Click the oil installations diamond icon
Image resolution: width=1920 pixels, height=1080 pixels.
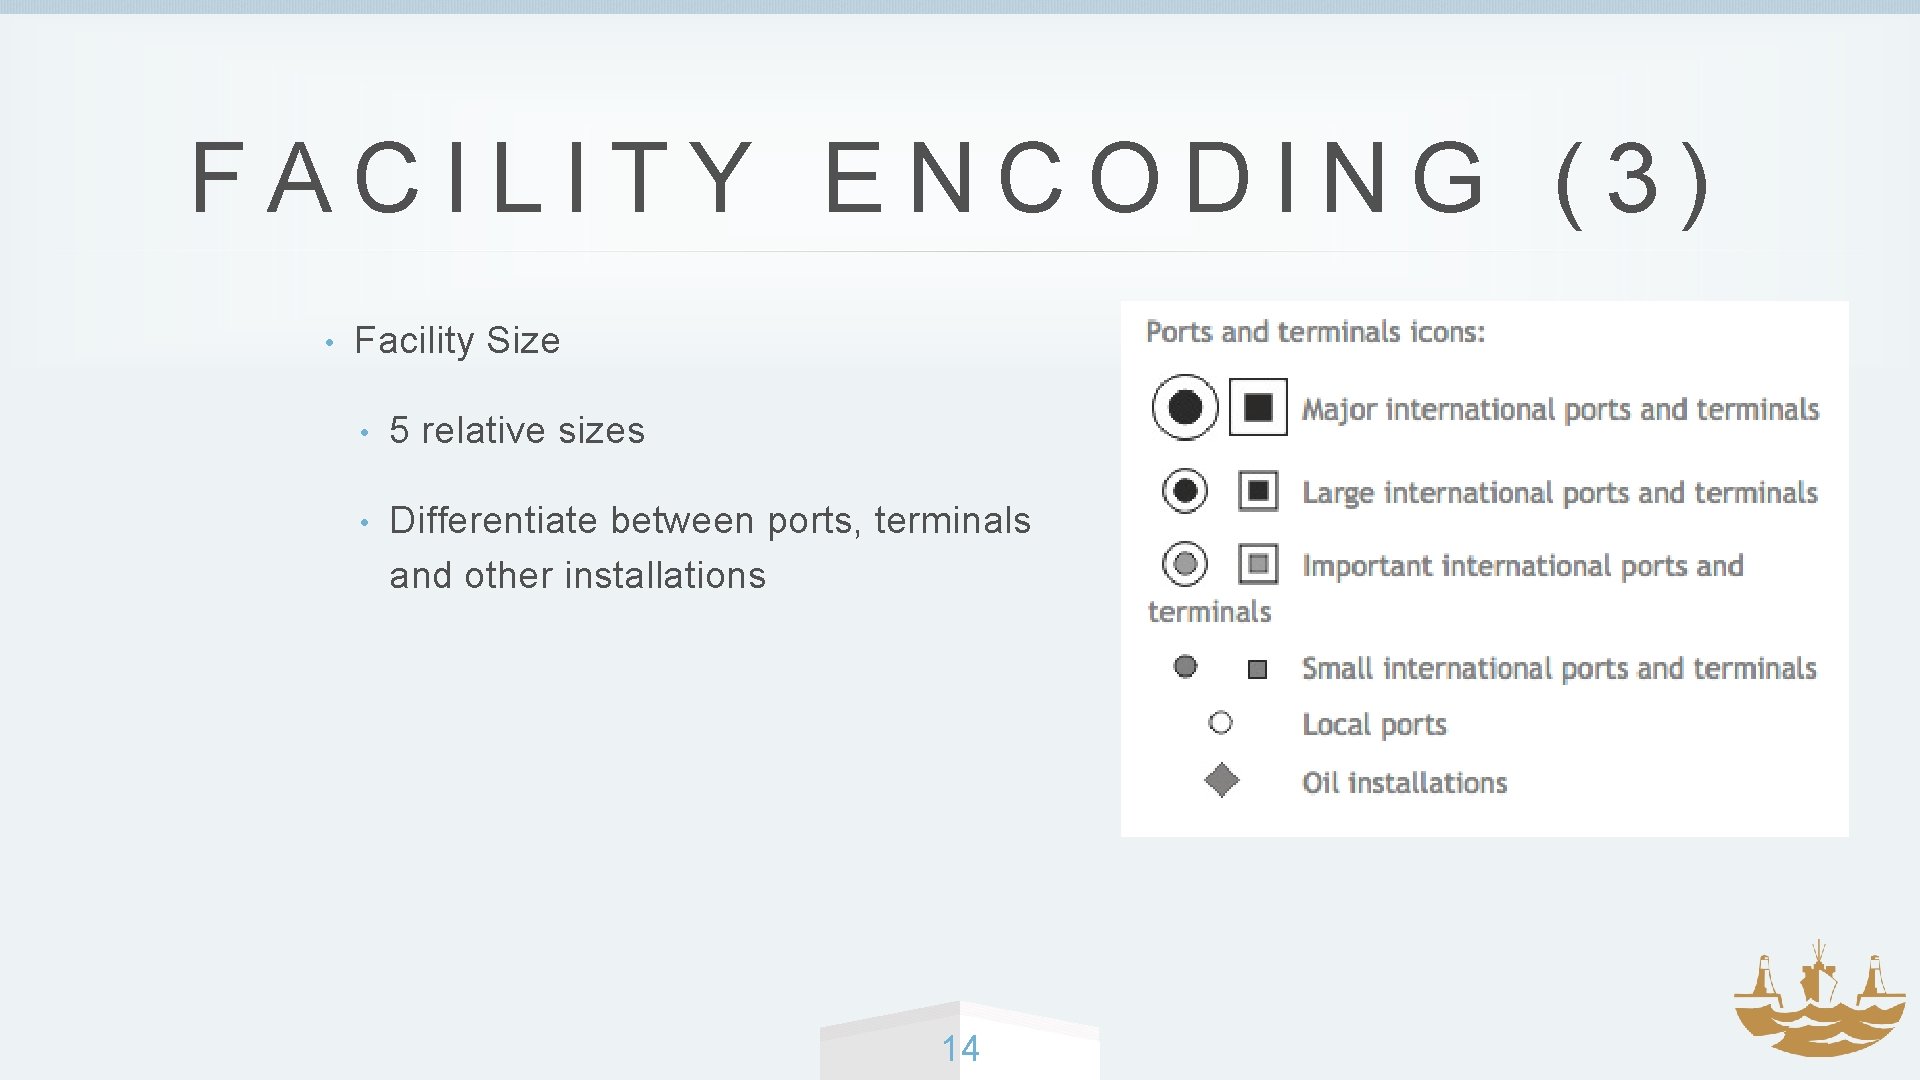pyautogui.click(x=1221, y=780)
